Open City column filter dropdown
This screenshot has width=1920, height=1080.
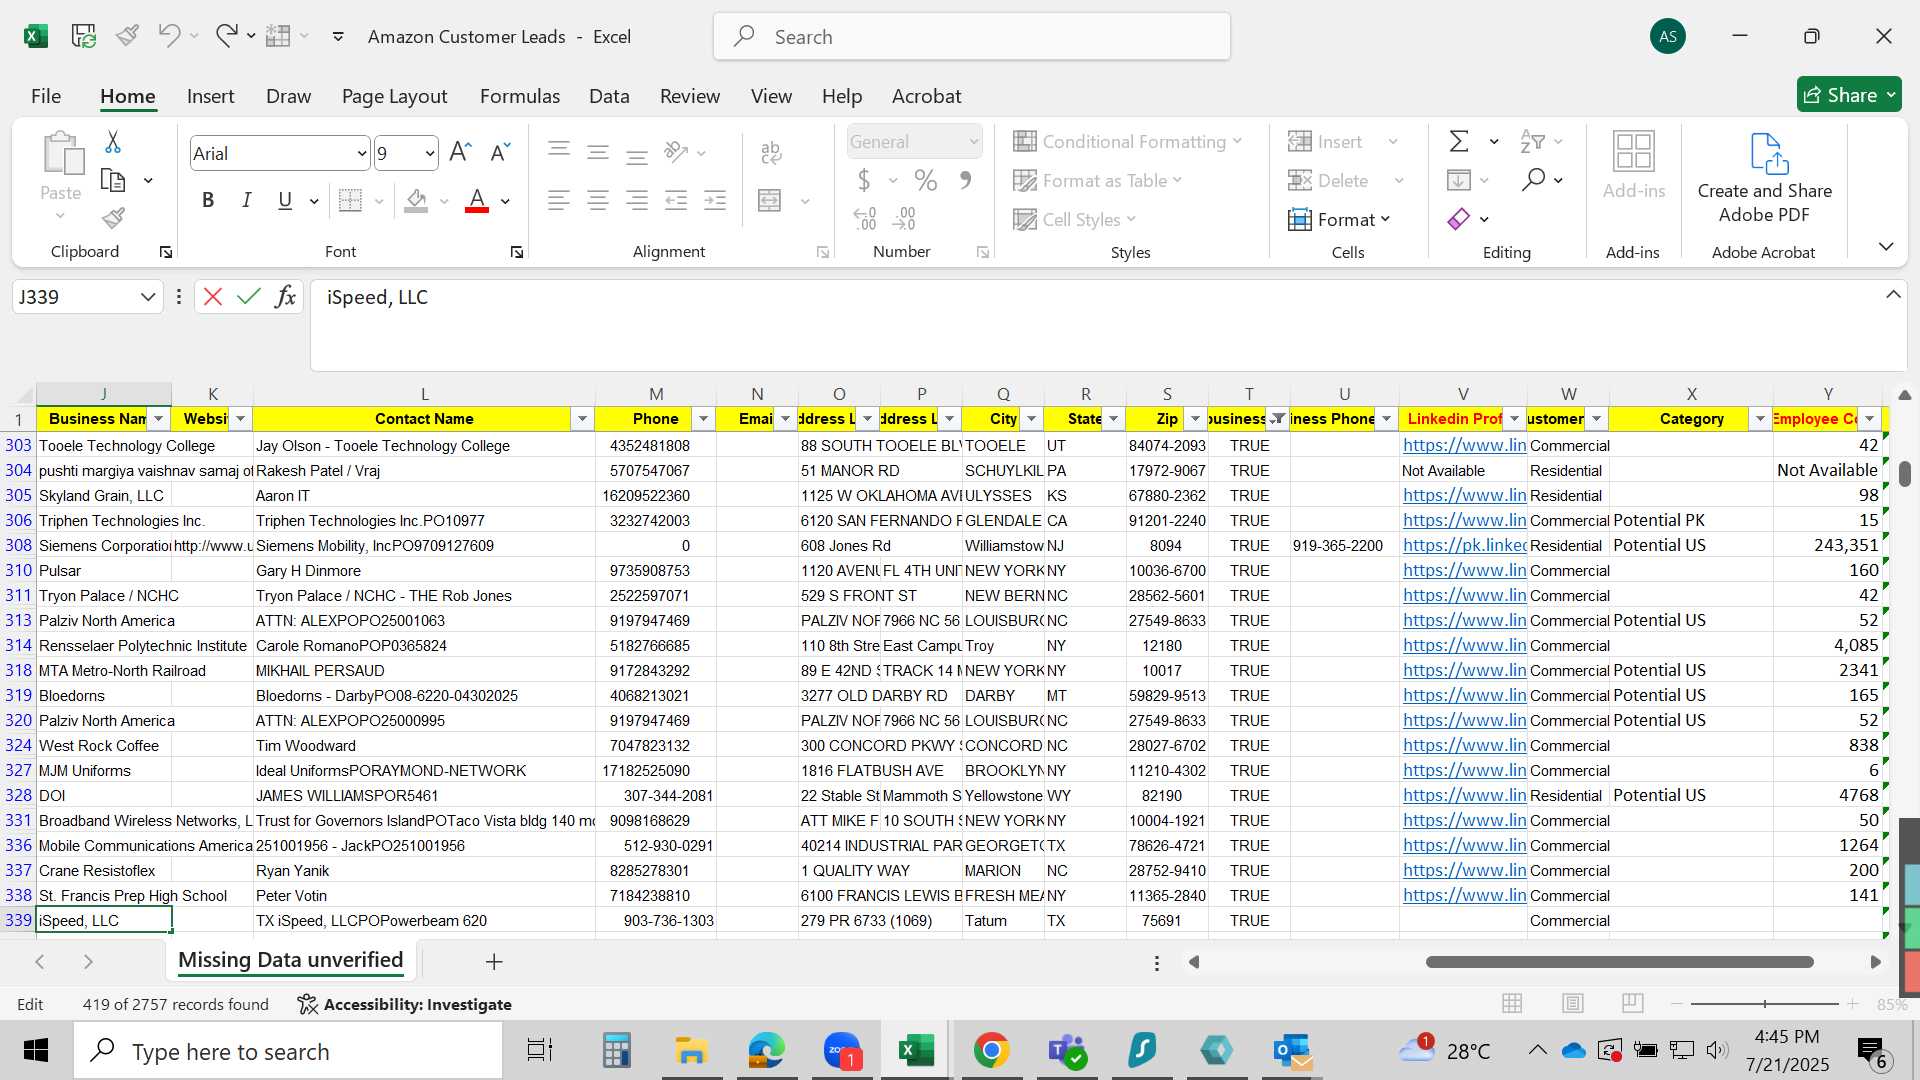pos(1031,419)
